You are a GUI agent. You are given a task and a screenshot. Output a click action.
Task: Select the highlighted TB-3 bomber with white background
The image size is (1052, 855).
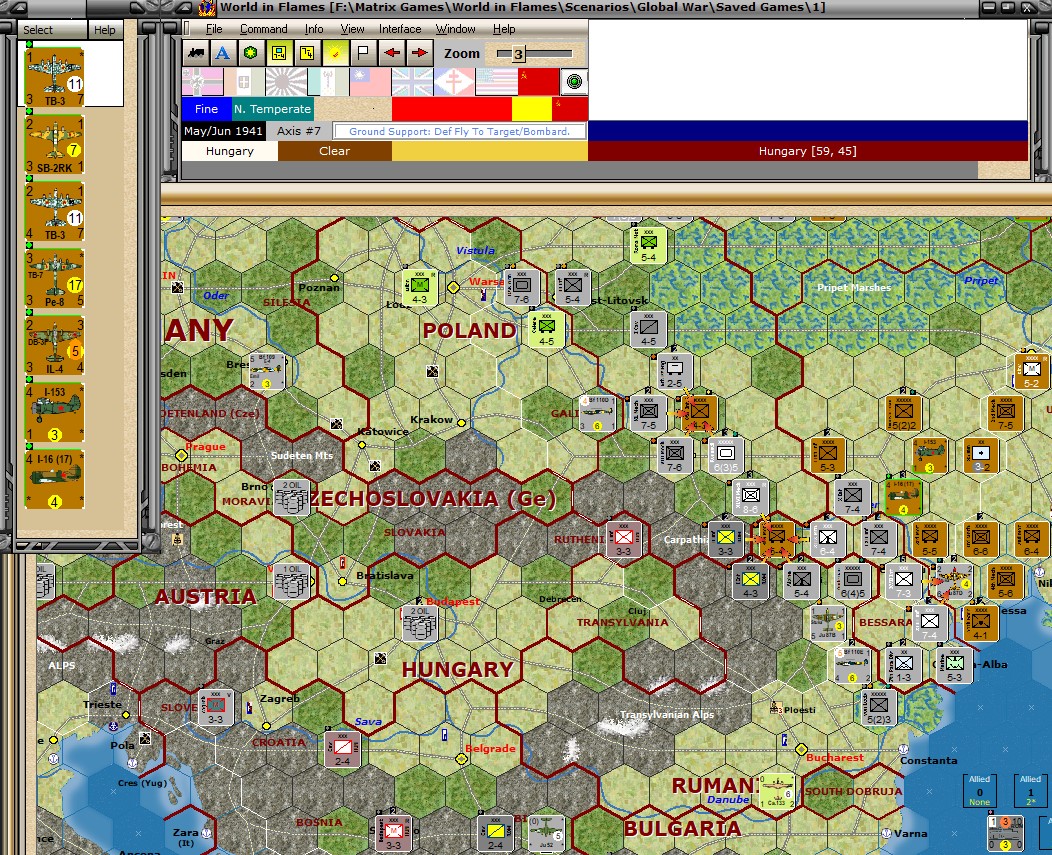click(54, 77)
